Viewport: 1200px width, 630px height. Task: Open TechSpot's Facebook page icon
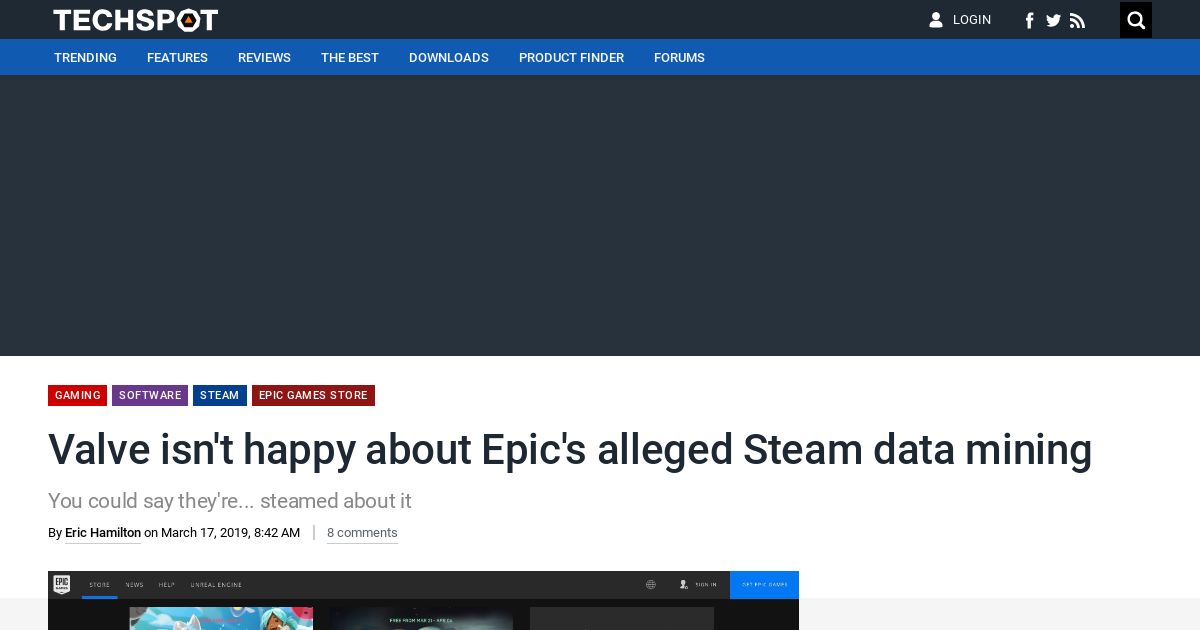[x=1029, y=20]
